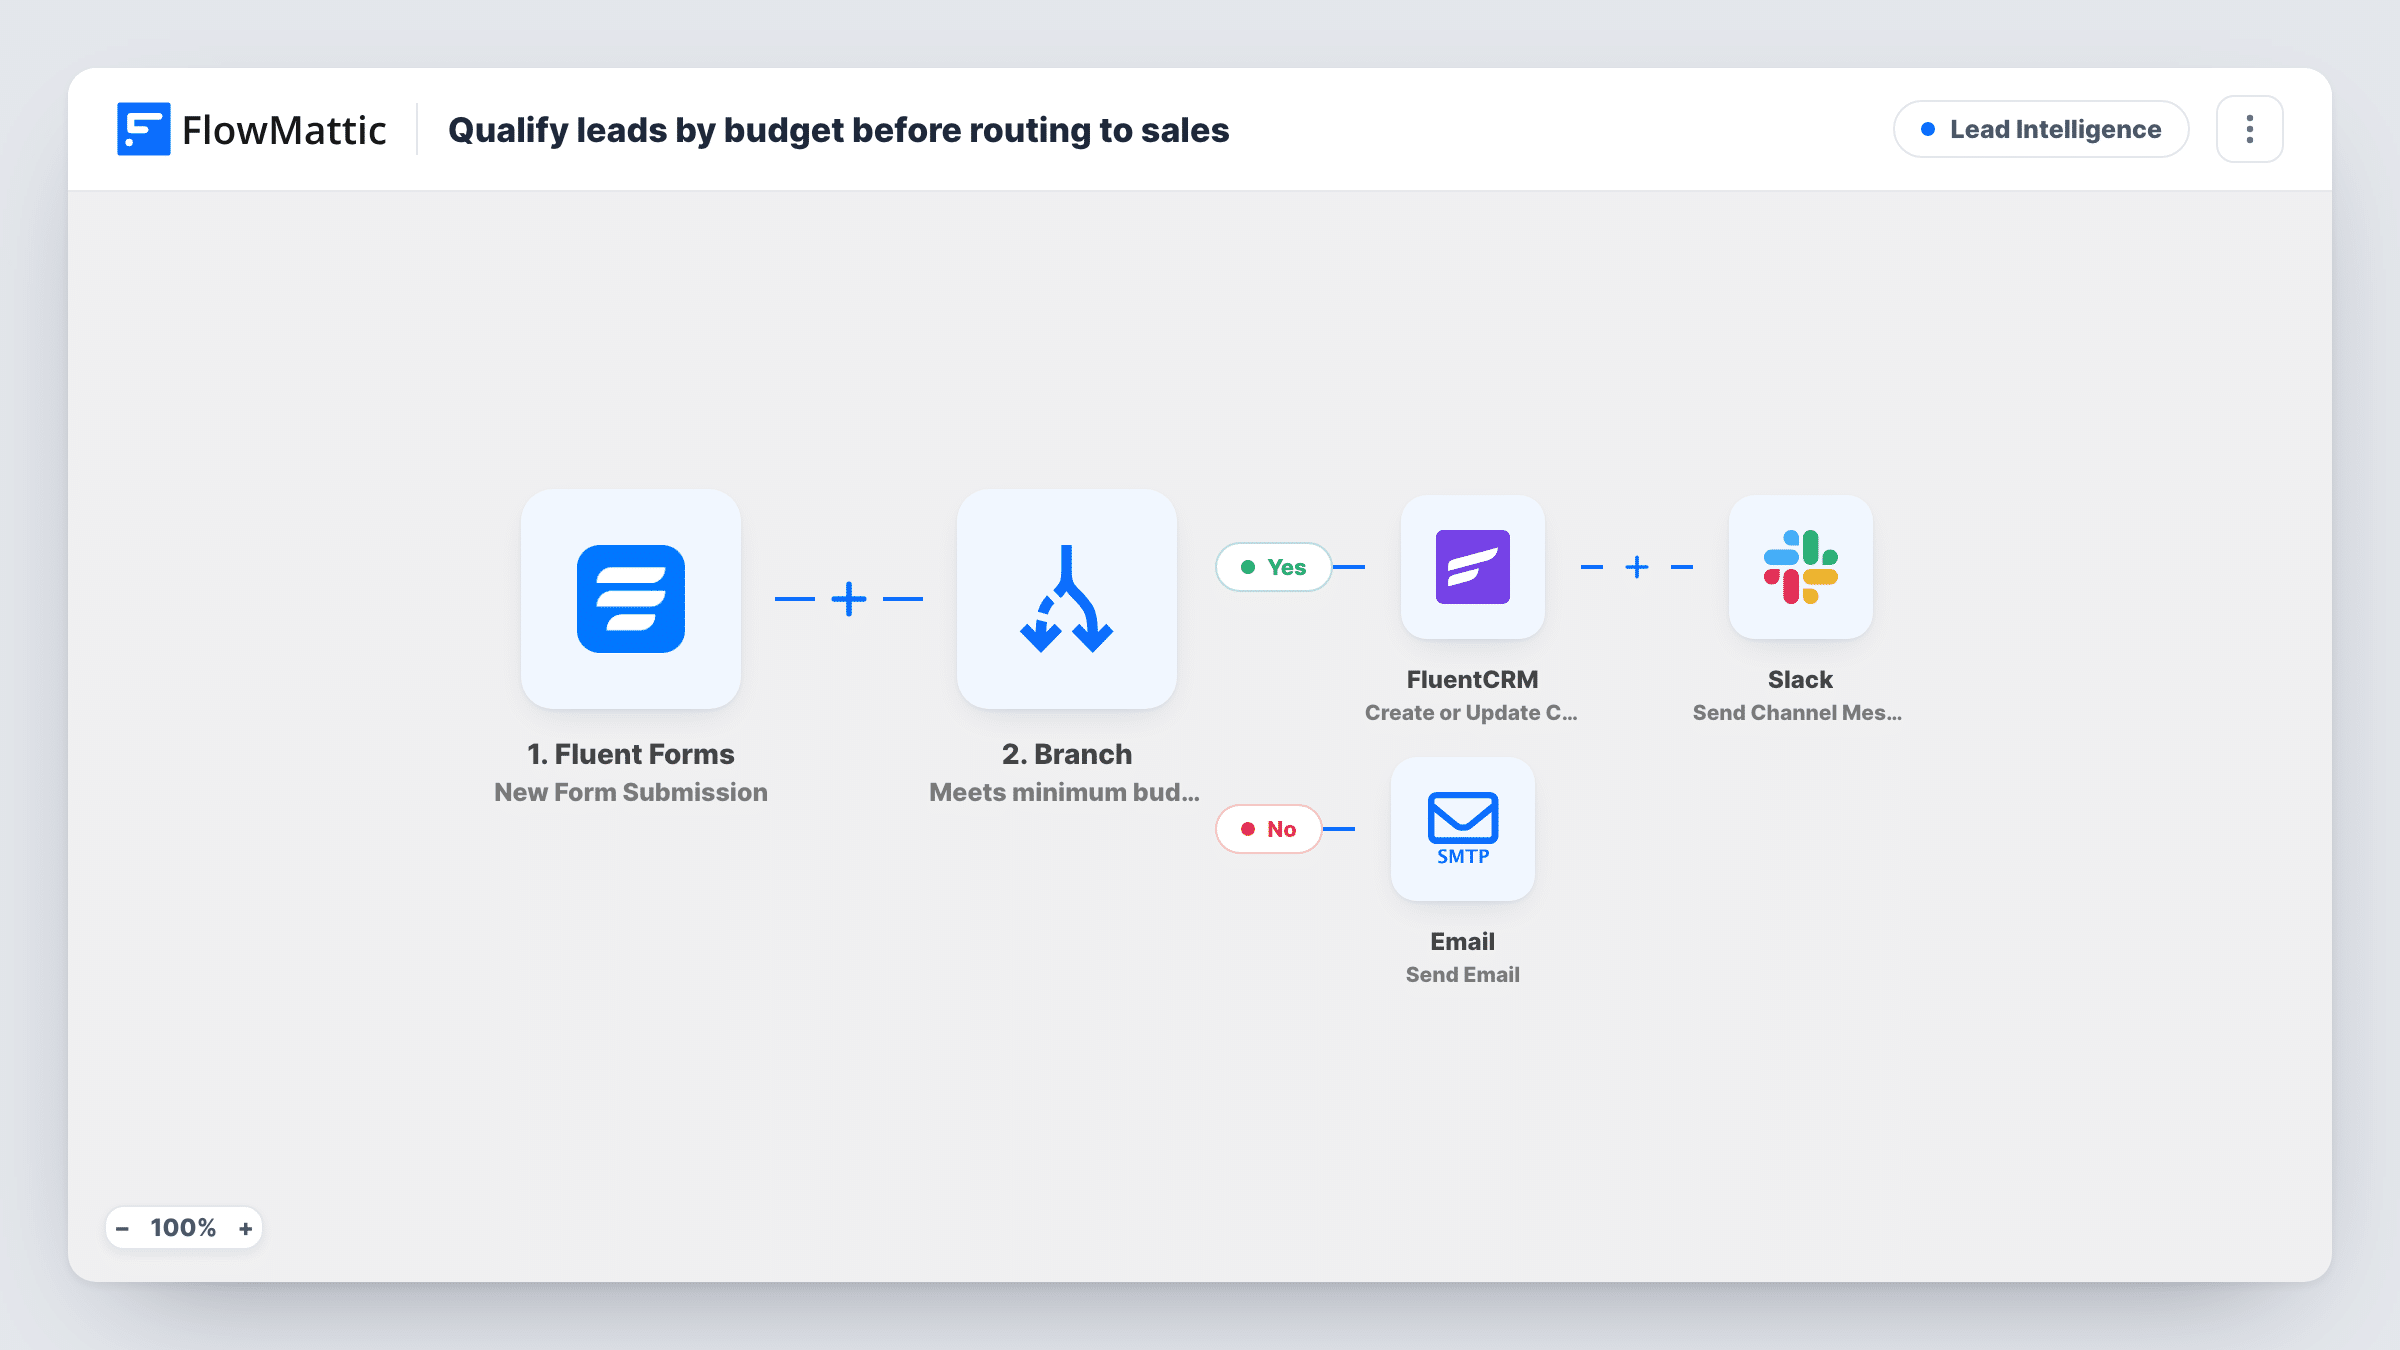Select the FluentCRM action icon
2400x1350 pixels.
pyautogui.click(x=1473, y=567)
